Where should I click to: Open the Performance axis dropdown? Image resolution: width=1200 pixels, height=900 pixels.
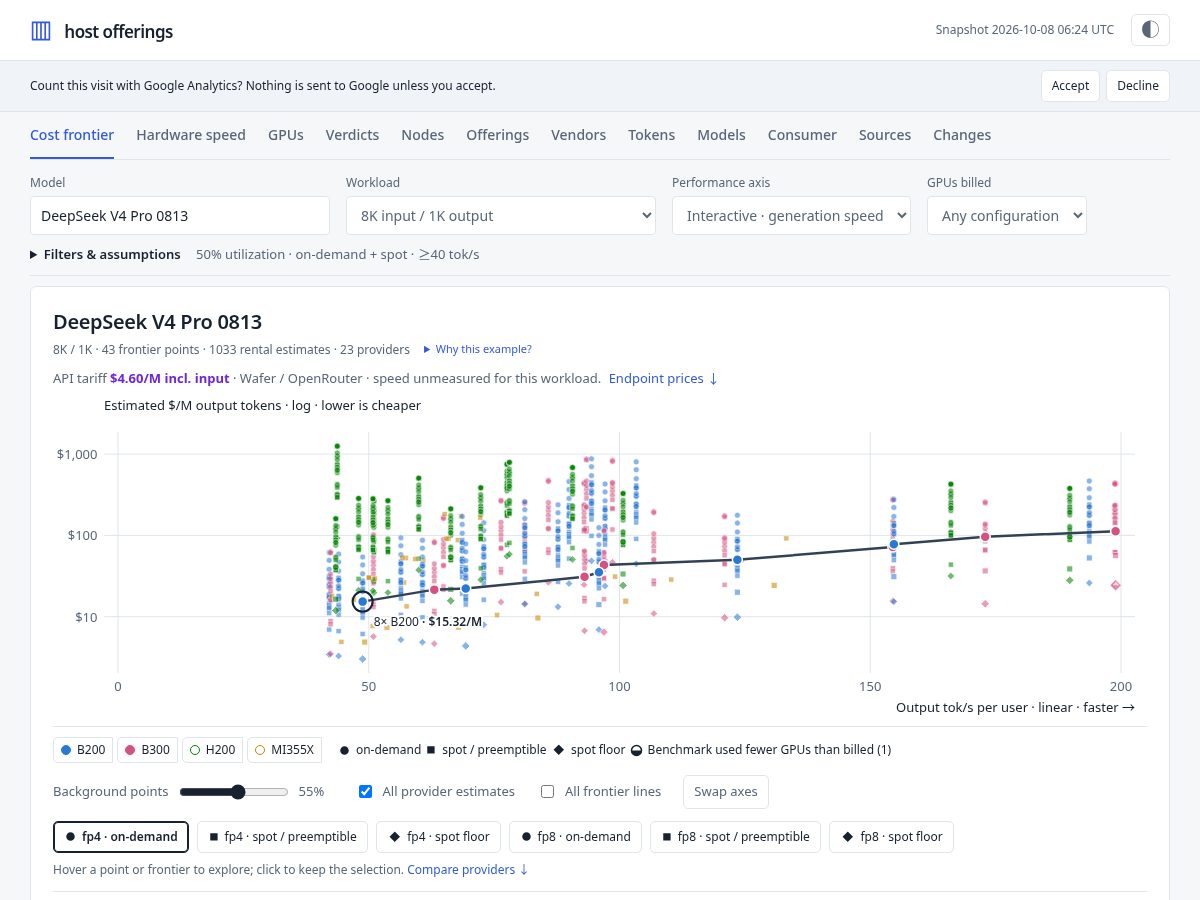[x=791, y=216]
